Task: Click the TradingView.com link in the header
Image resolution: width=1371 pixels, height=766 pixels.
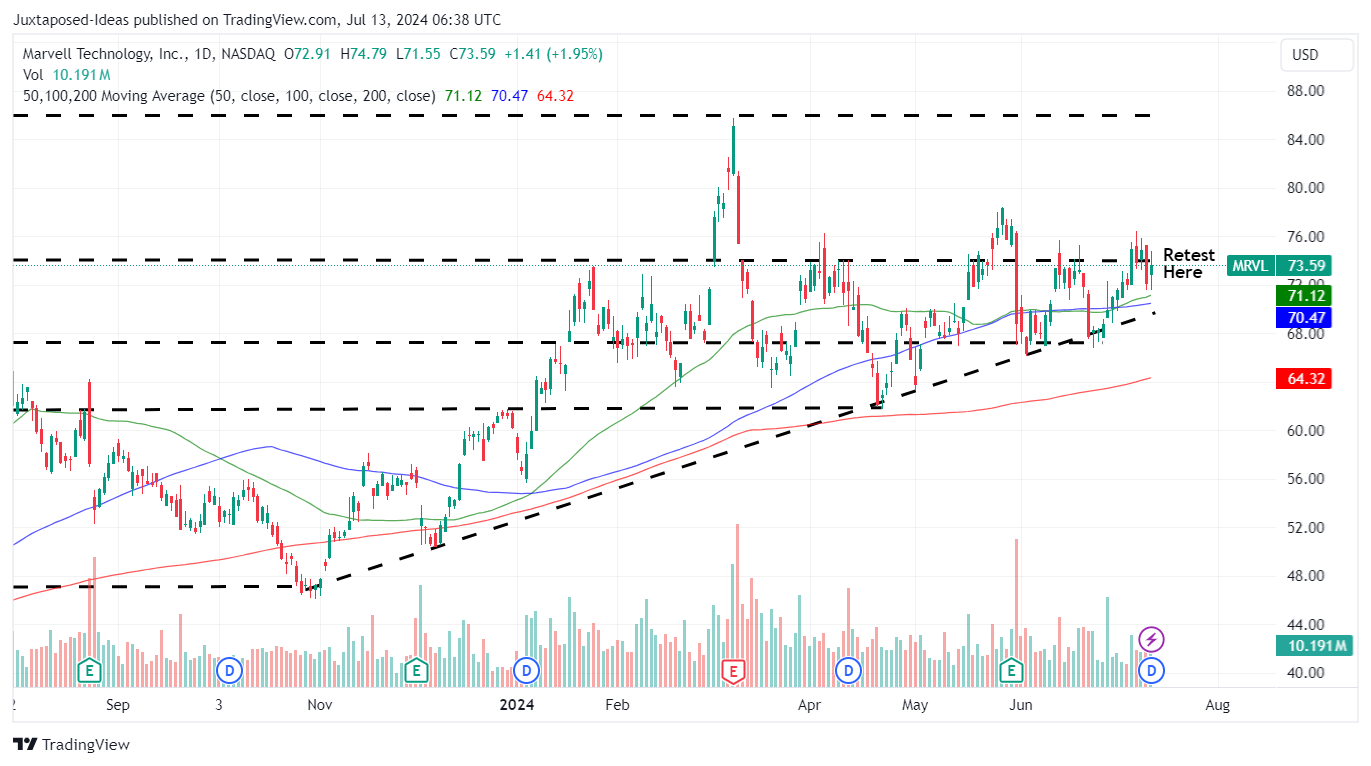Action: 277,19
